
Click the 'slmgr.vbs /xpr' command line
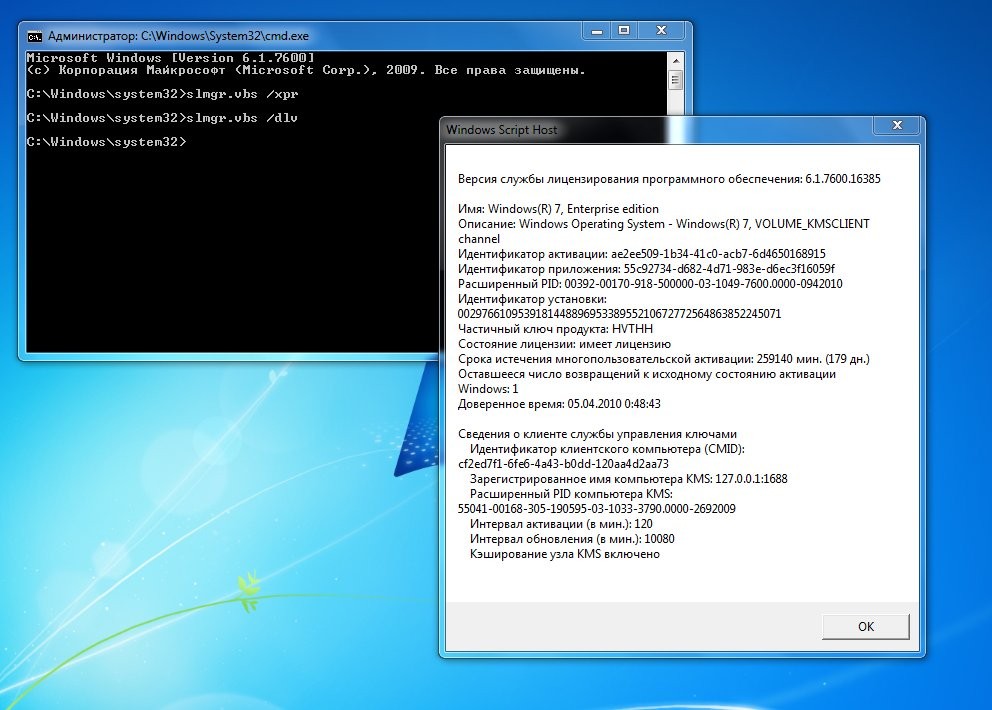click(163, 94)
